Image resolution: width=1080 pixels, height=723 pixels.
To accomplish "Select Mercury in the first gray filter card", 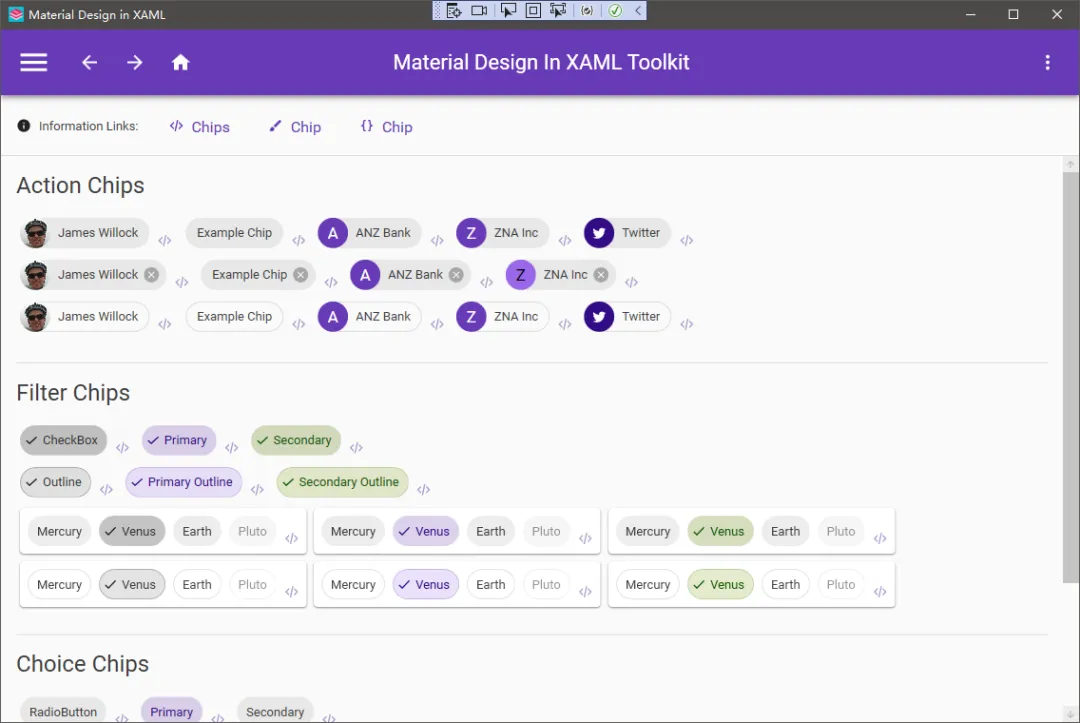I will click(59, 532).
